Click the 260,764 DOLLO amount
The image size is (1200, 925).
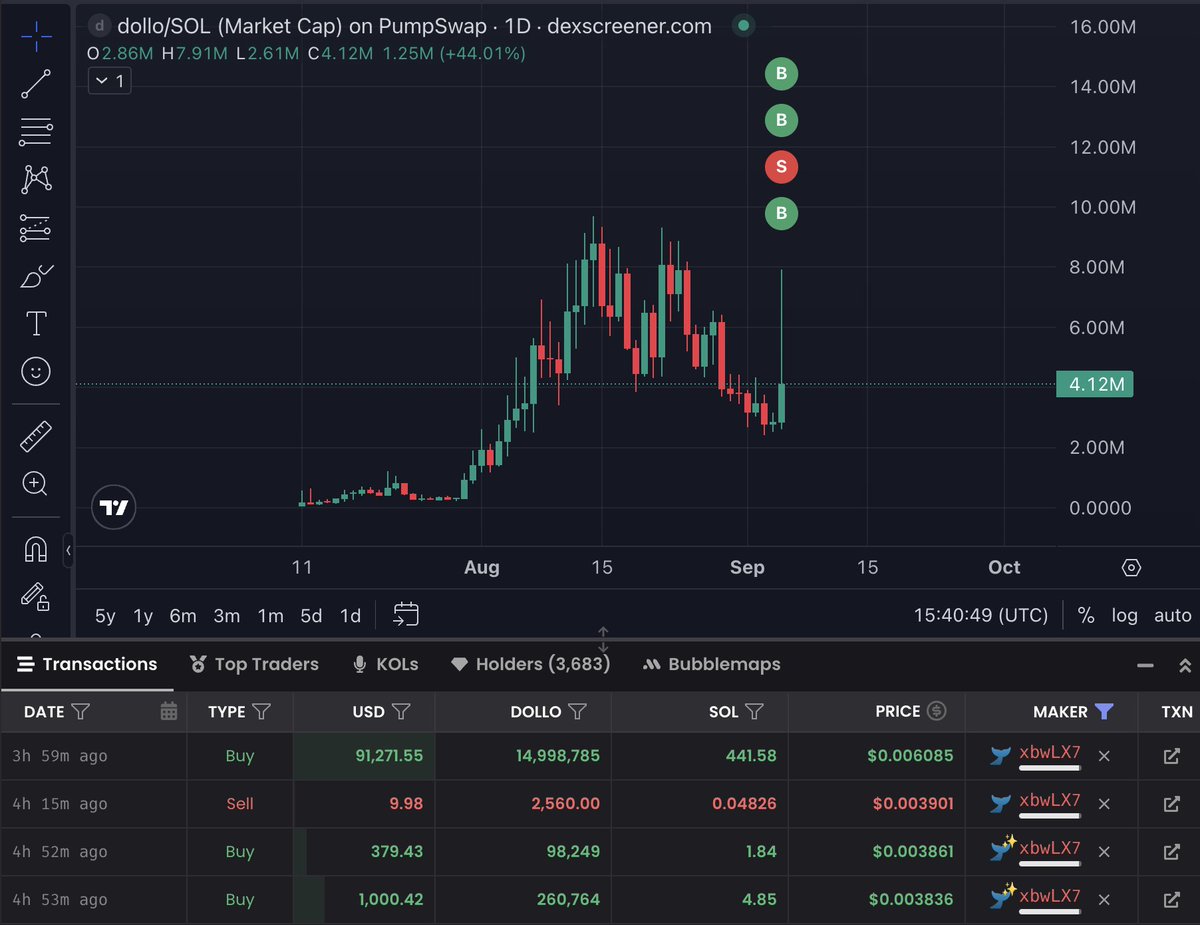pos(569,900)
